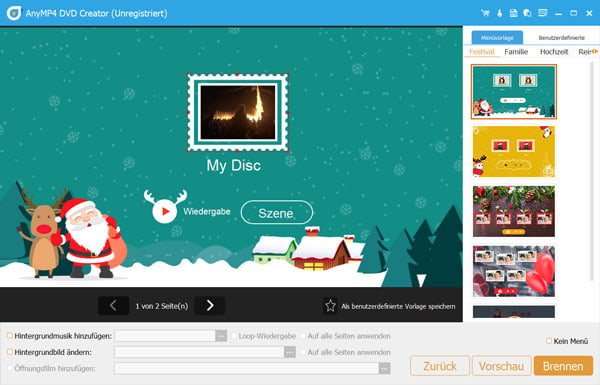
Task: Toggle Hintergrundbild ändern checkbox
Action: (10, 352)
